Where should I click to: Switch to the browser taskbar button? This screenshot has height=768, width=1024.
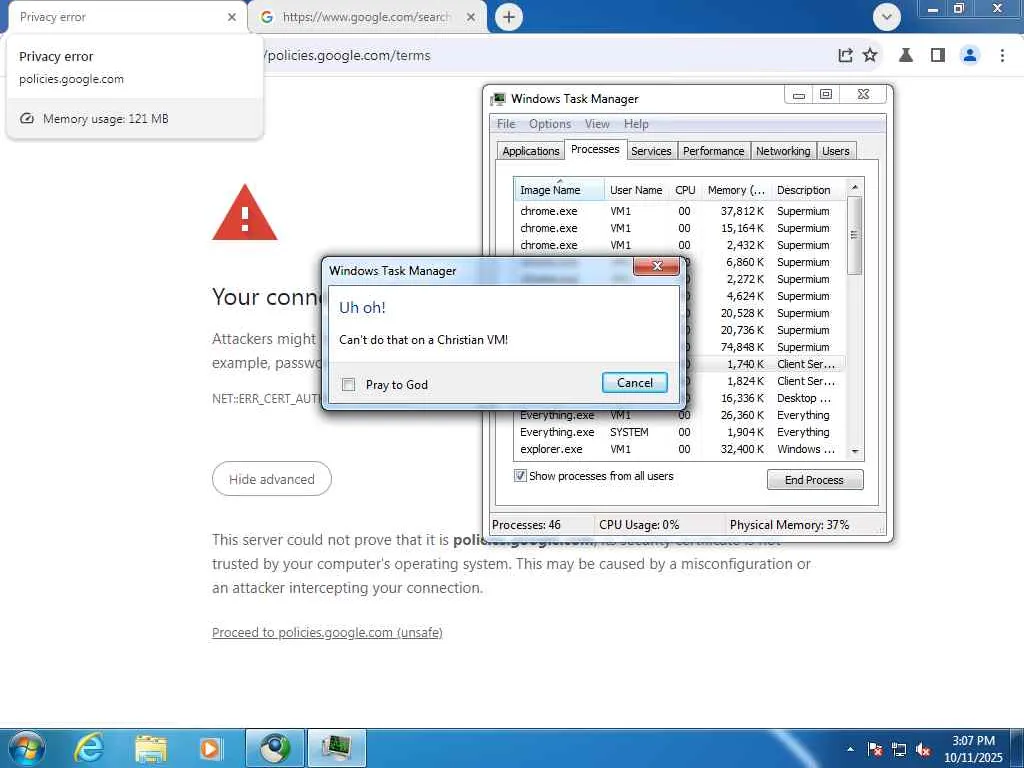[x=275, y=748]
